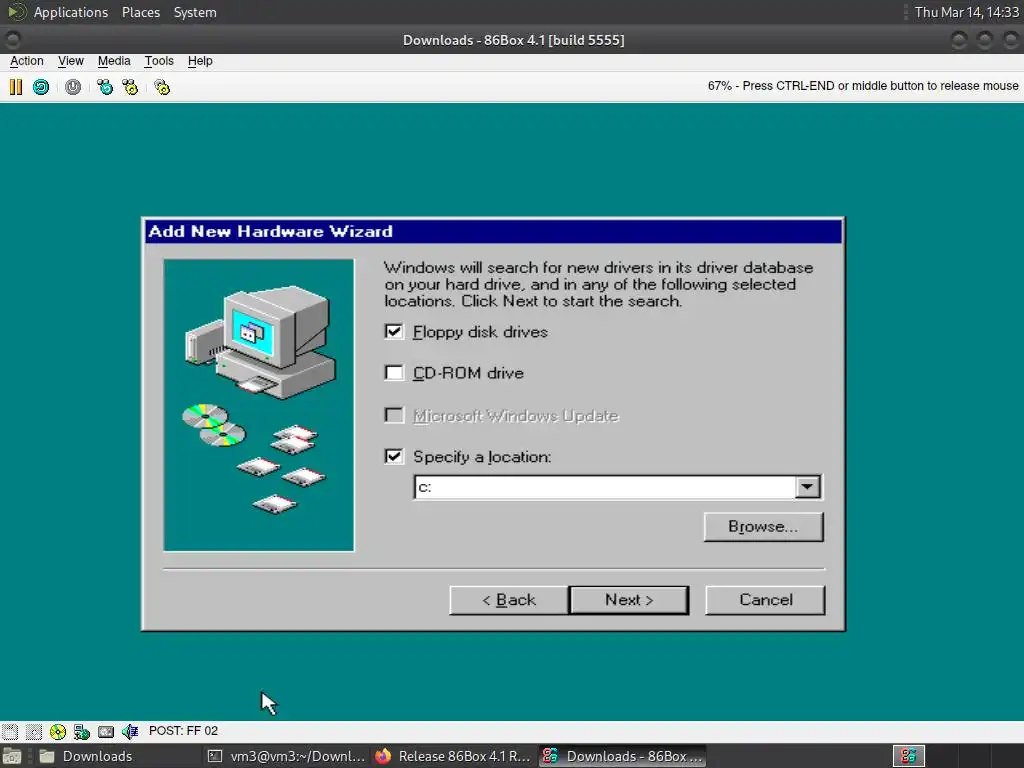Switch to the vm3 terminal taskbar window
Screen dimensions: 1024x768
click(x=286, y=756)
